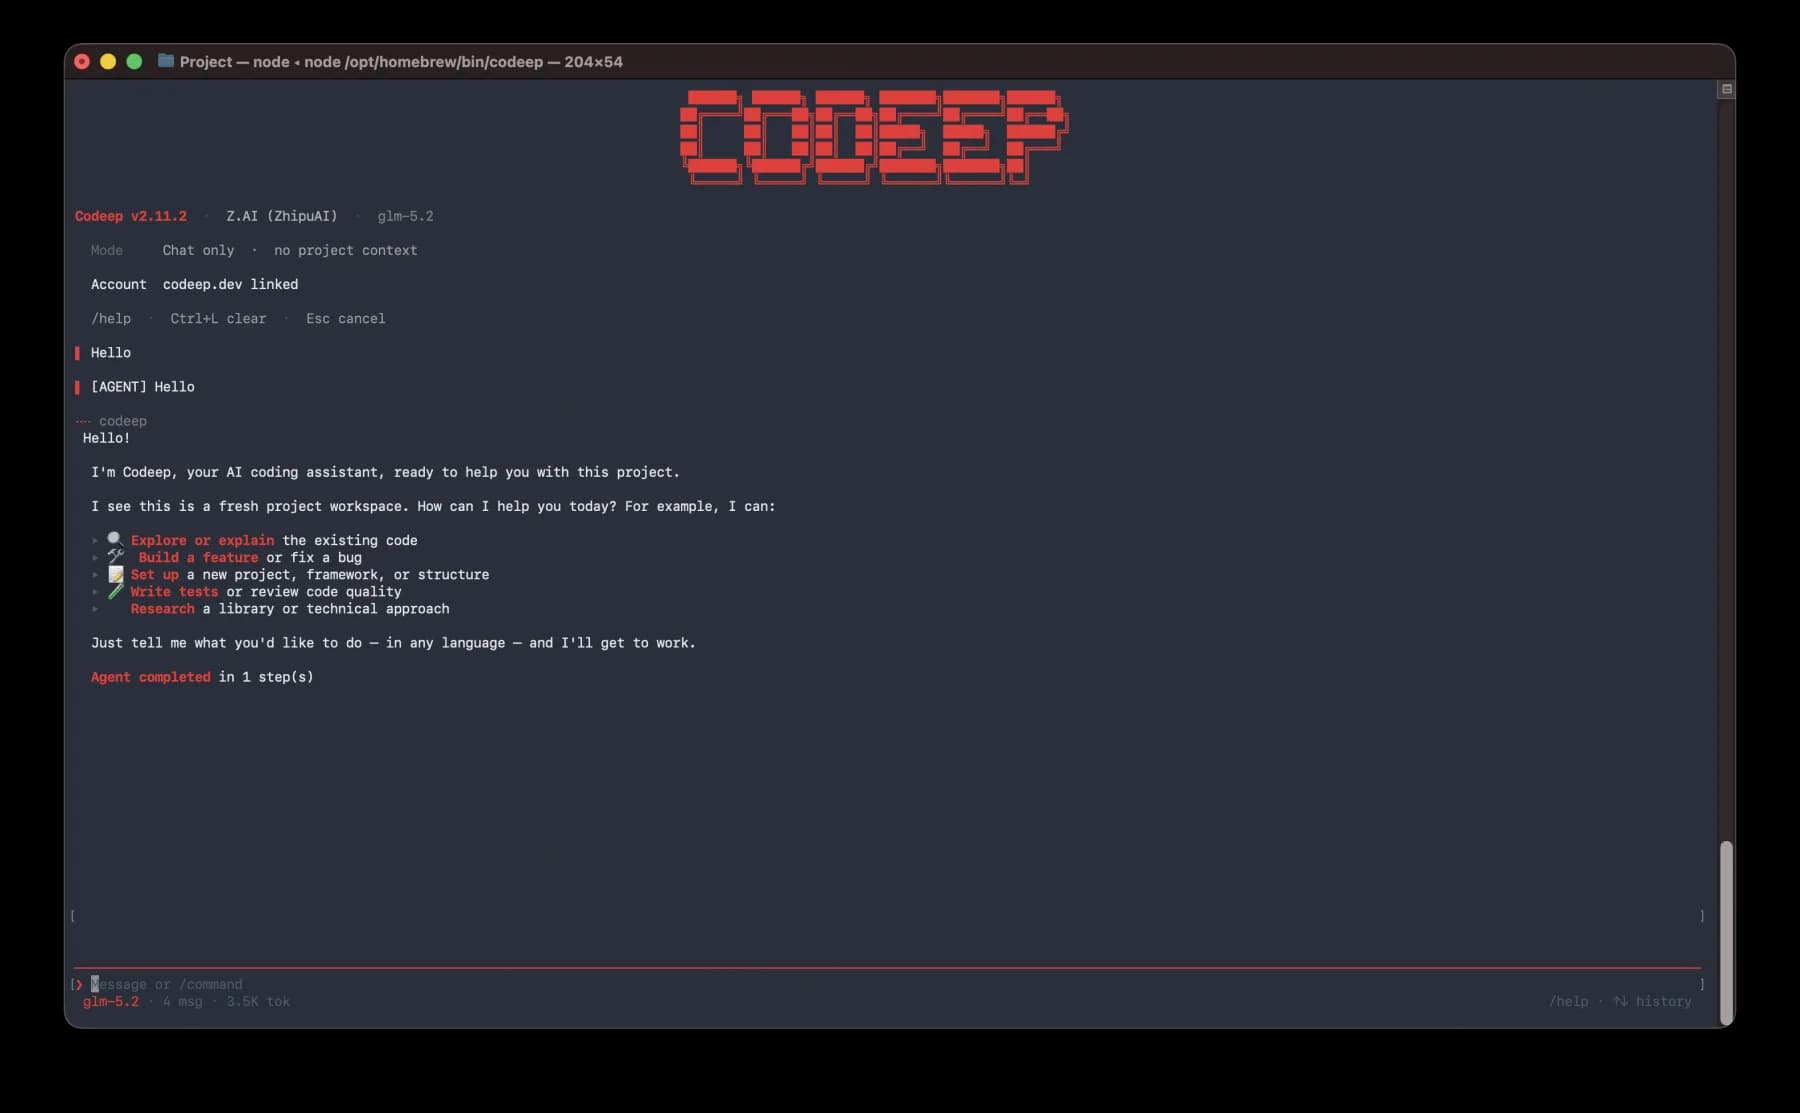Zoom the terminal window with green button

click(x=134, y=61)
